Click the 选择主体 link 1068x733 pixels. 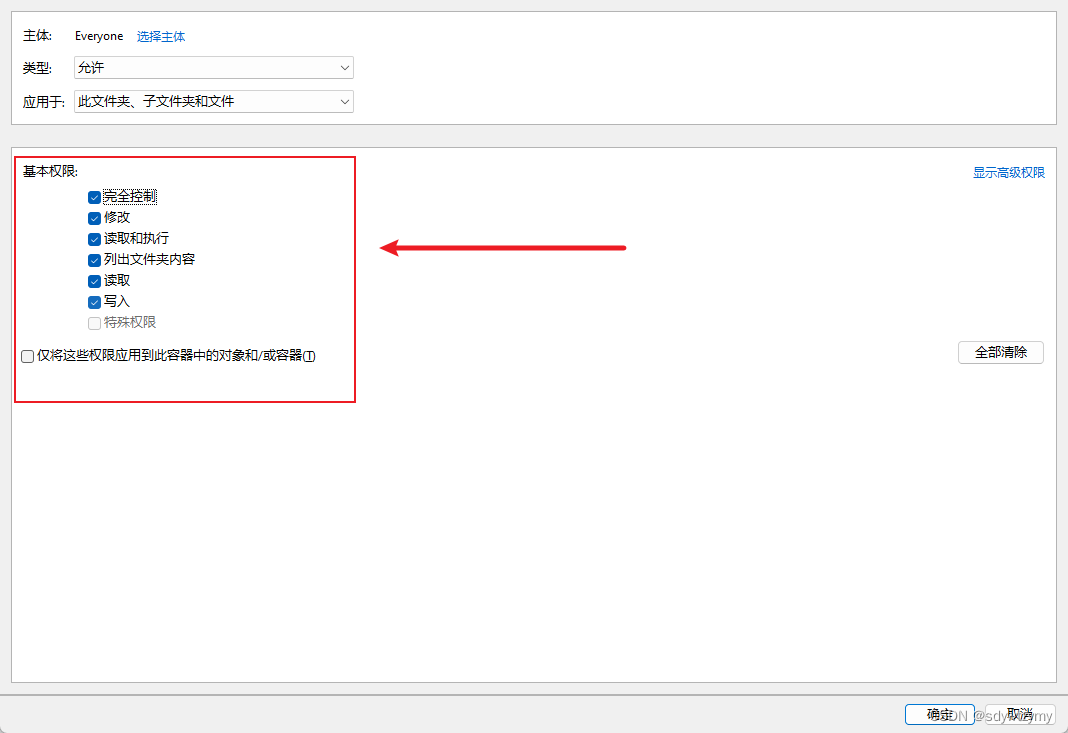(161, 36)
